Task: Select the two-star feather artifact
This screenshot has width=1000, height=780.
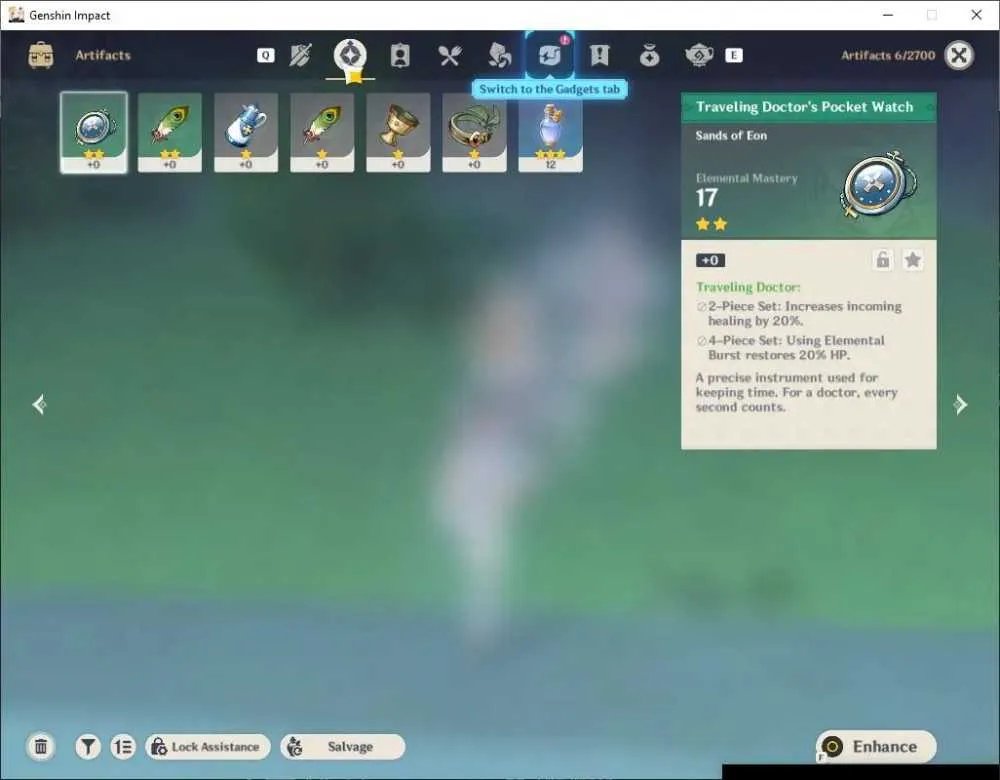Action: pyautogui.click(x=170, y=132)
